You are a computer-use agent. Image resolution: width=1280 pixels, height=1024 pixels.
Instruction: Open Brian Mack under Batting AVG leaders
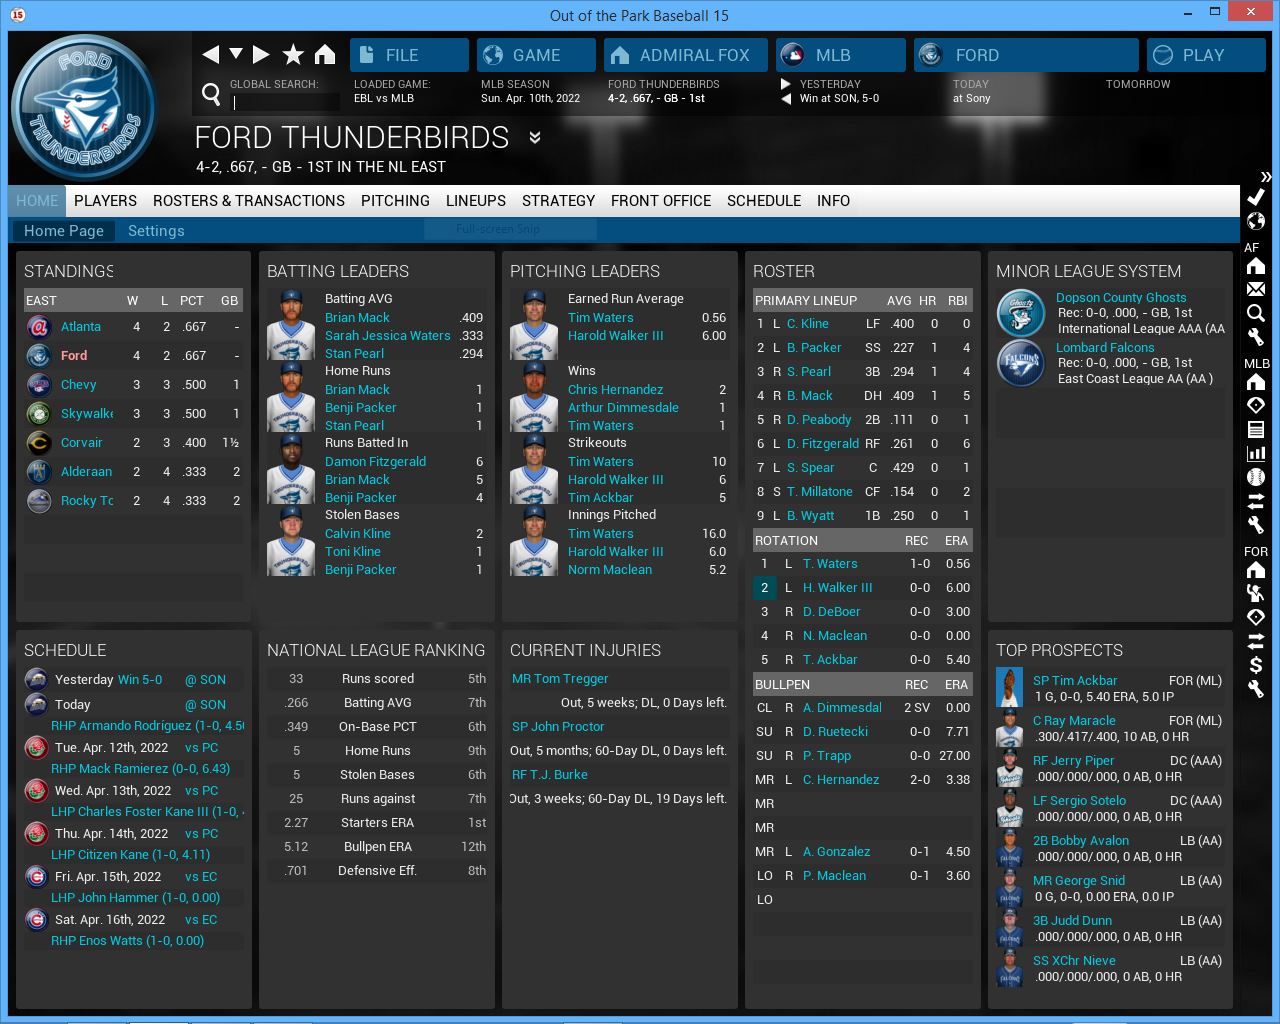point(357,317)
